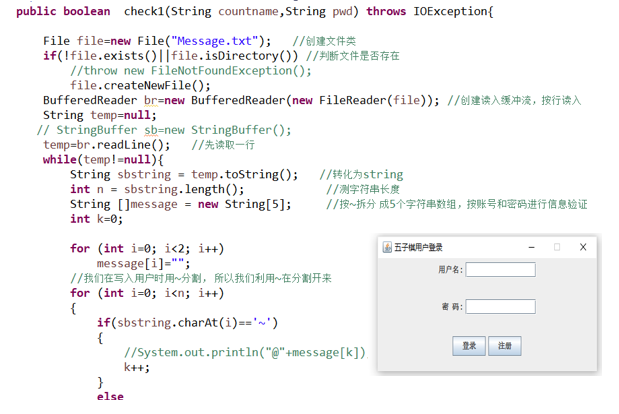
Task: Click the Java icon in login window title
Action: (x=387, y=247)
